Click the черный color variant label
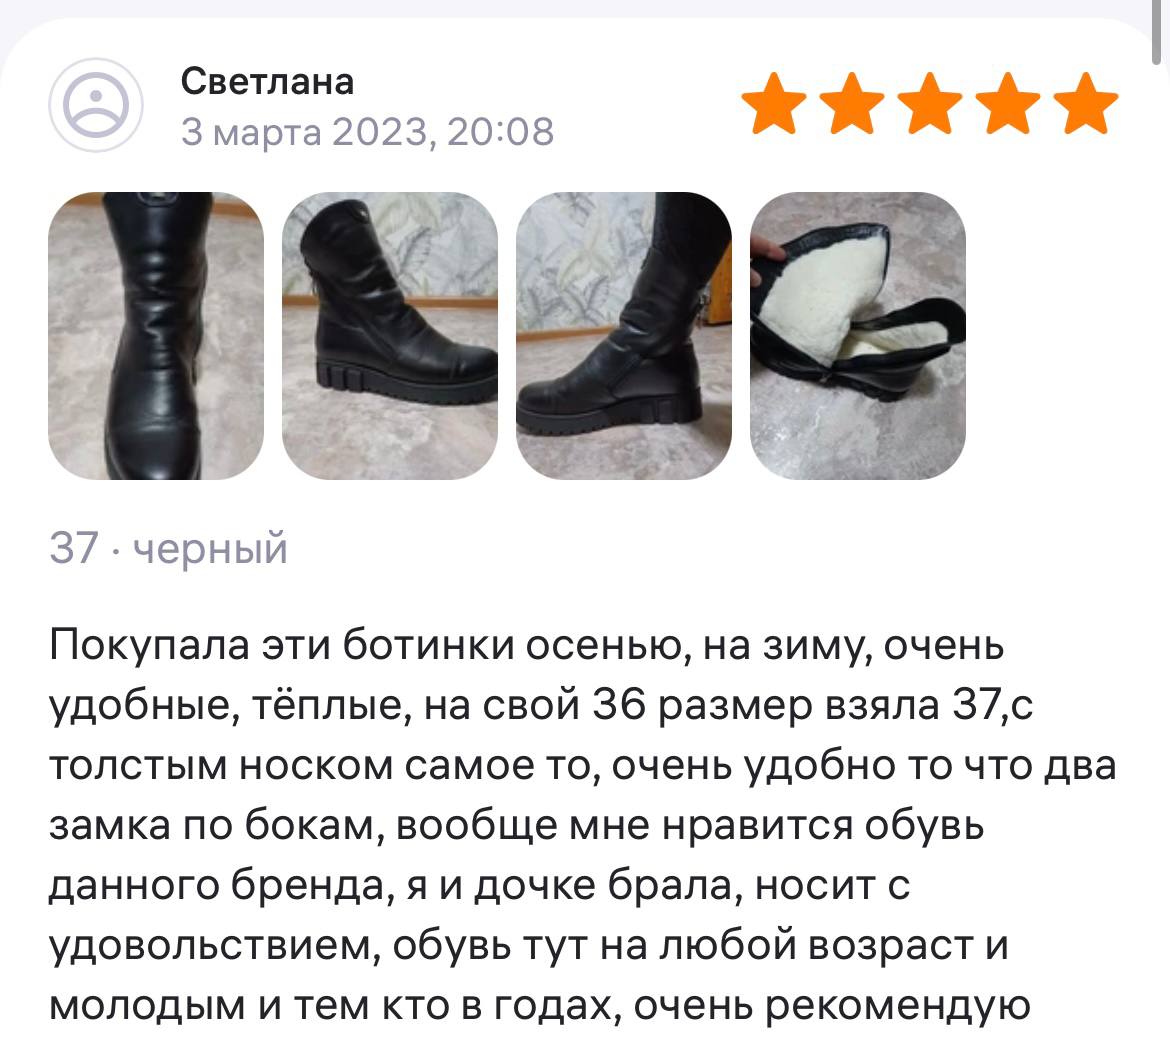 point(210,550)
